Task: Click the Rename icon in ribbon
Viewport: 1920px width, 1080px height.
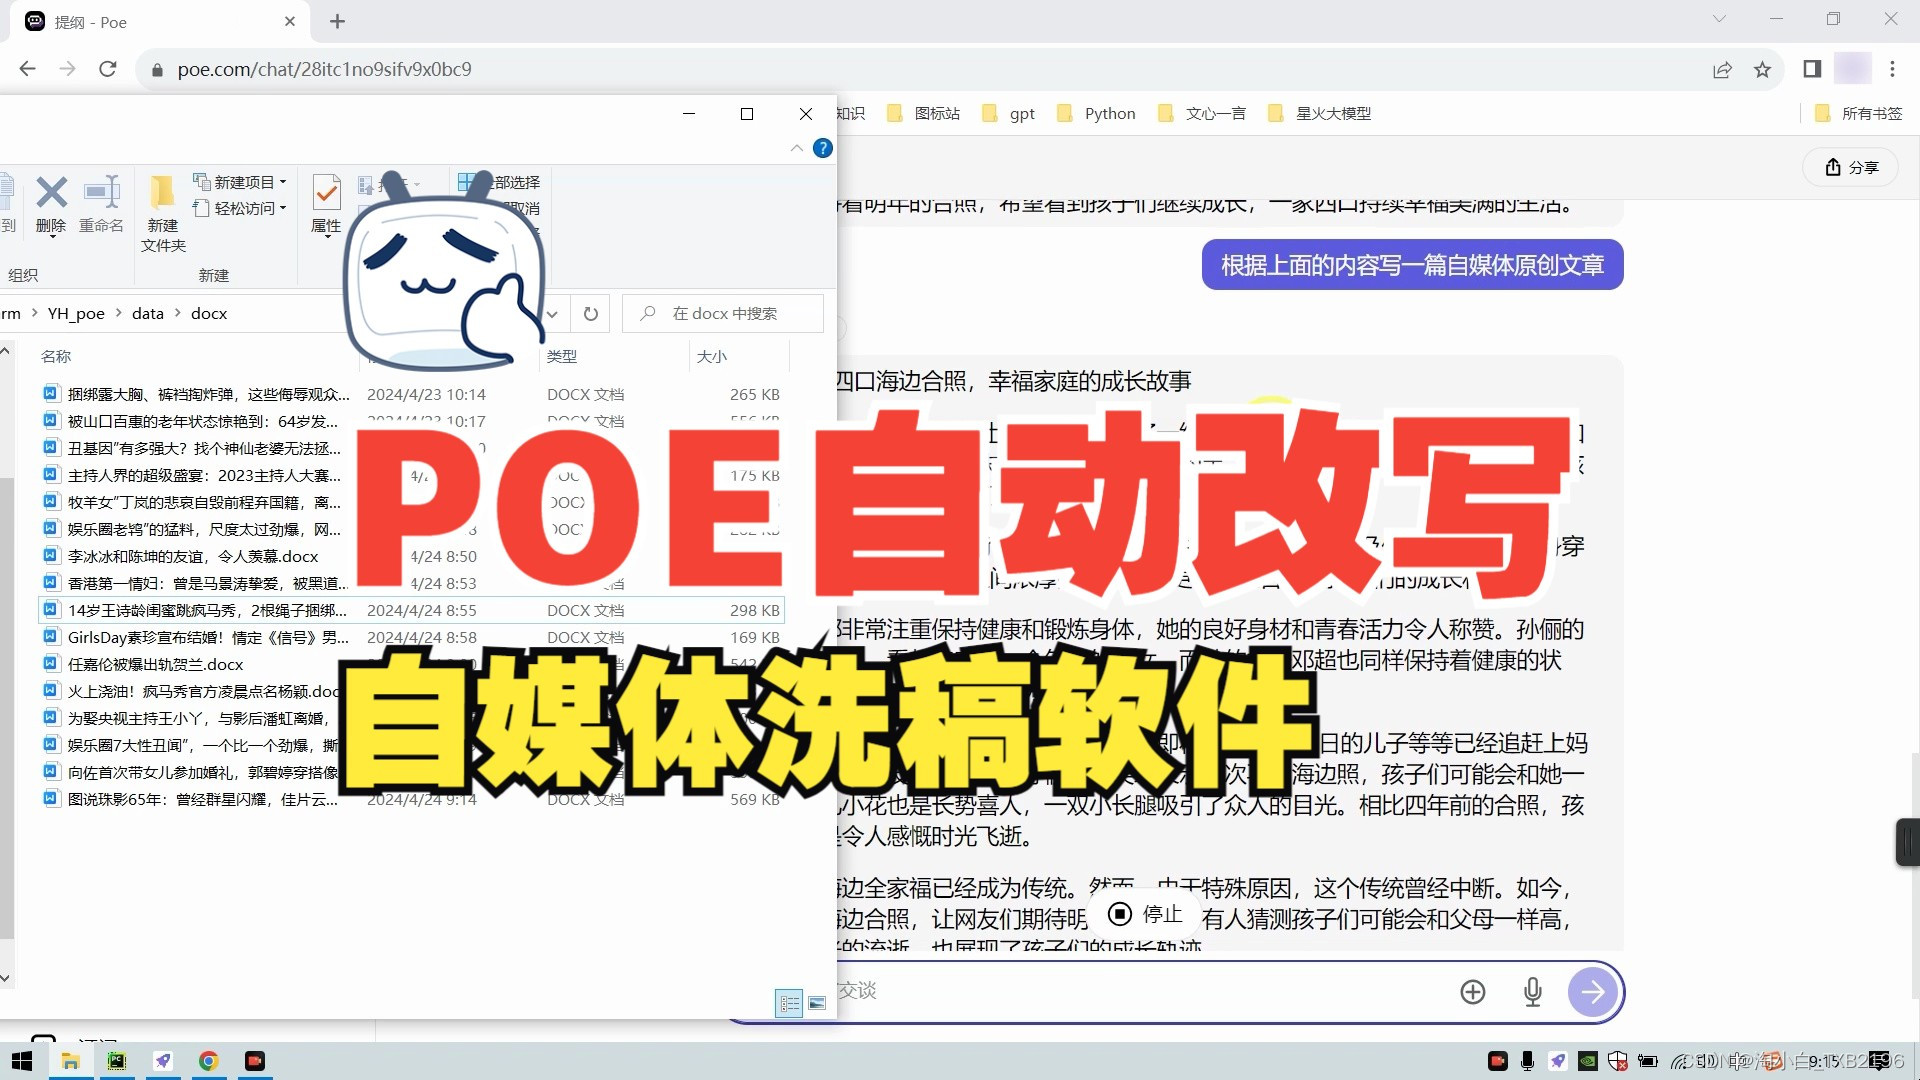Action: (x=101, y=203)
